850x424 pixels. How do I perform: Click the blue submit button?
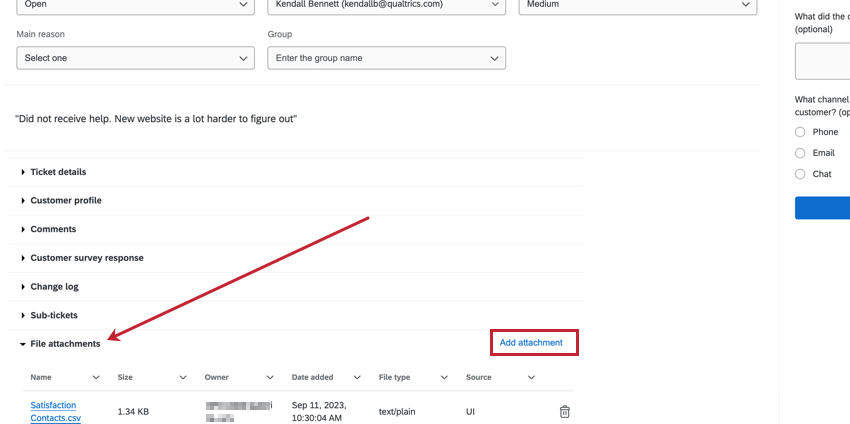tap(822, 208)
